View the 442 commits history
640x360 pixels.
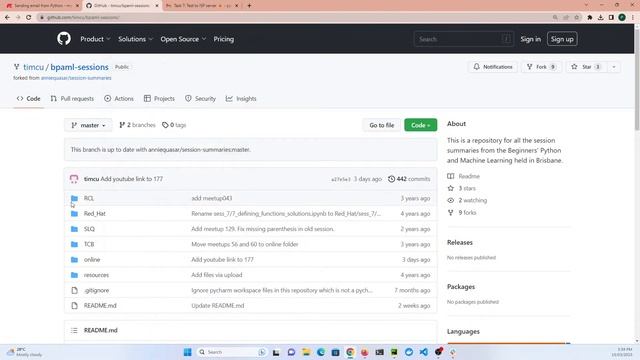409,179
